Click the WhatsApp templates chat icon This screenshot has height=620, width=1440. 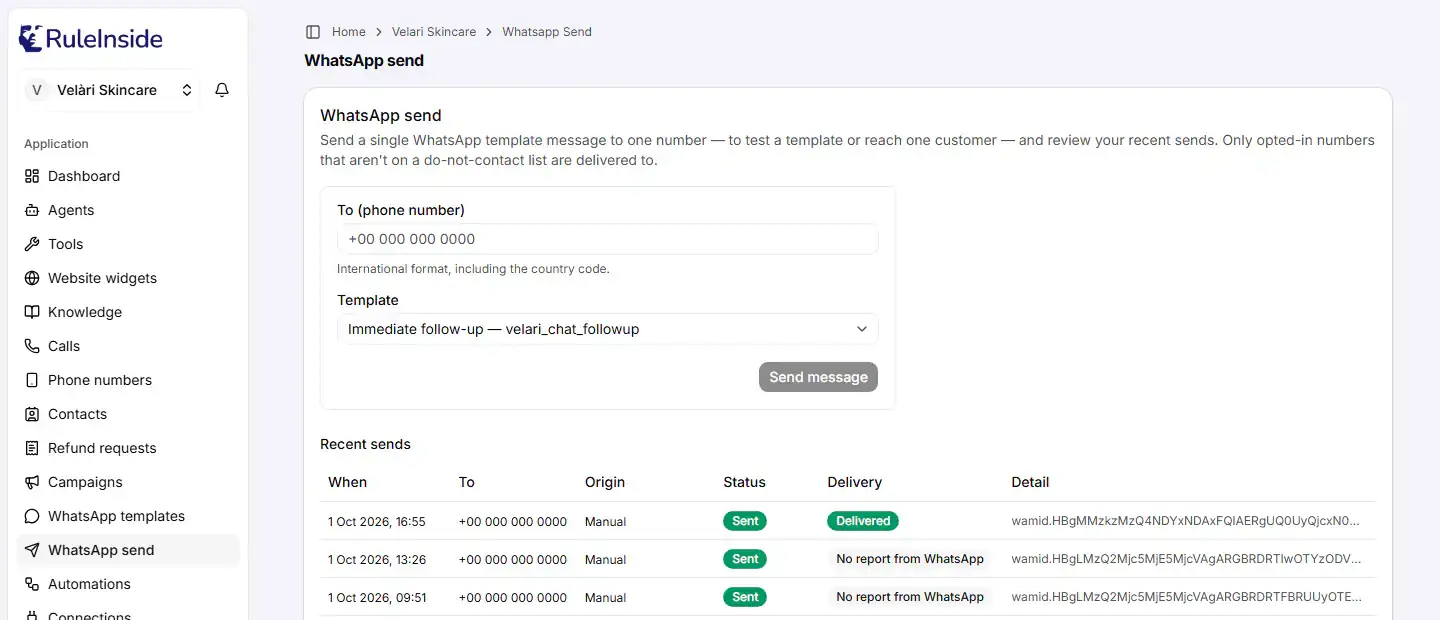point(32,516)
